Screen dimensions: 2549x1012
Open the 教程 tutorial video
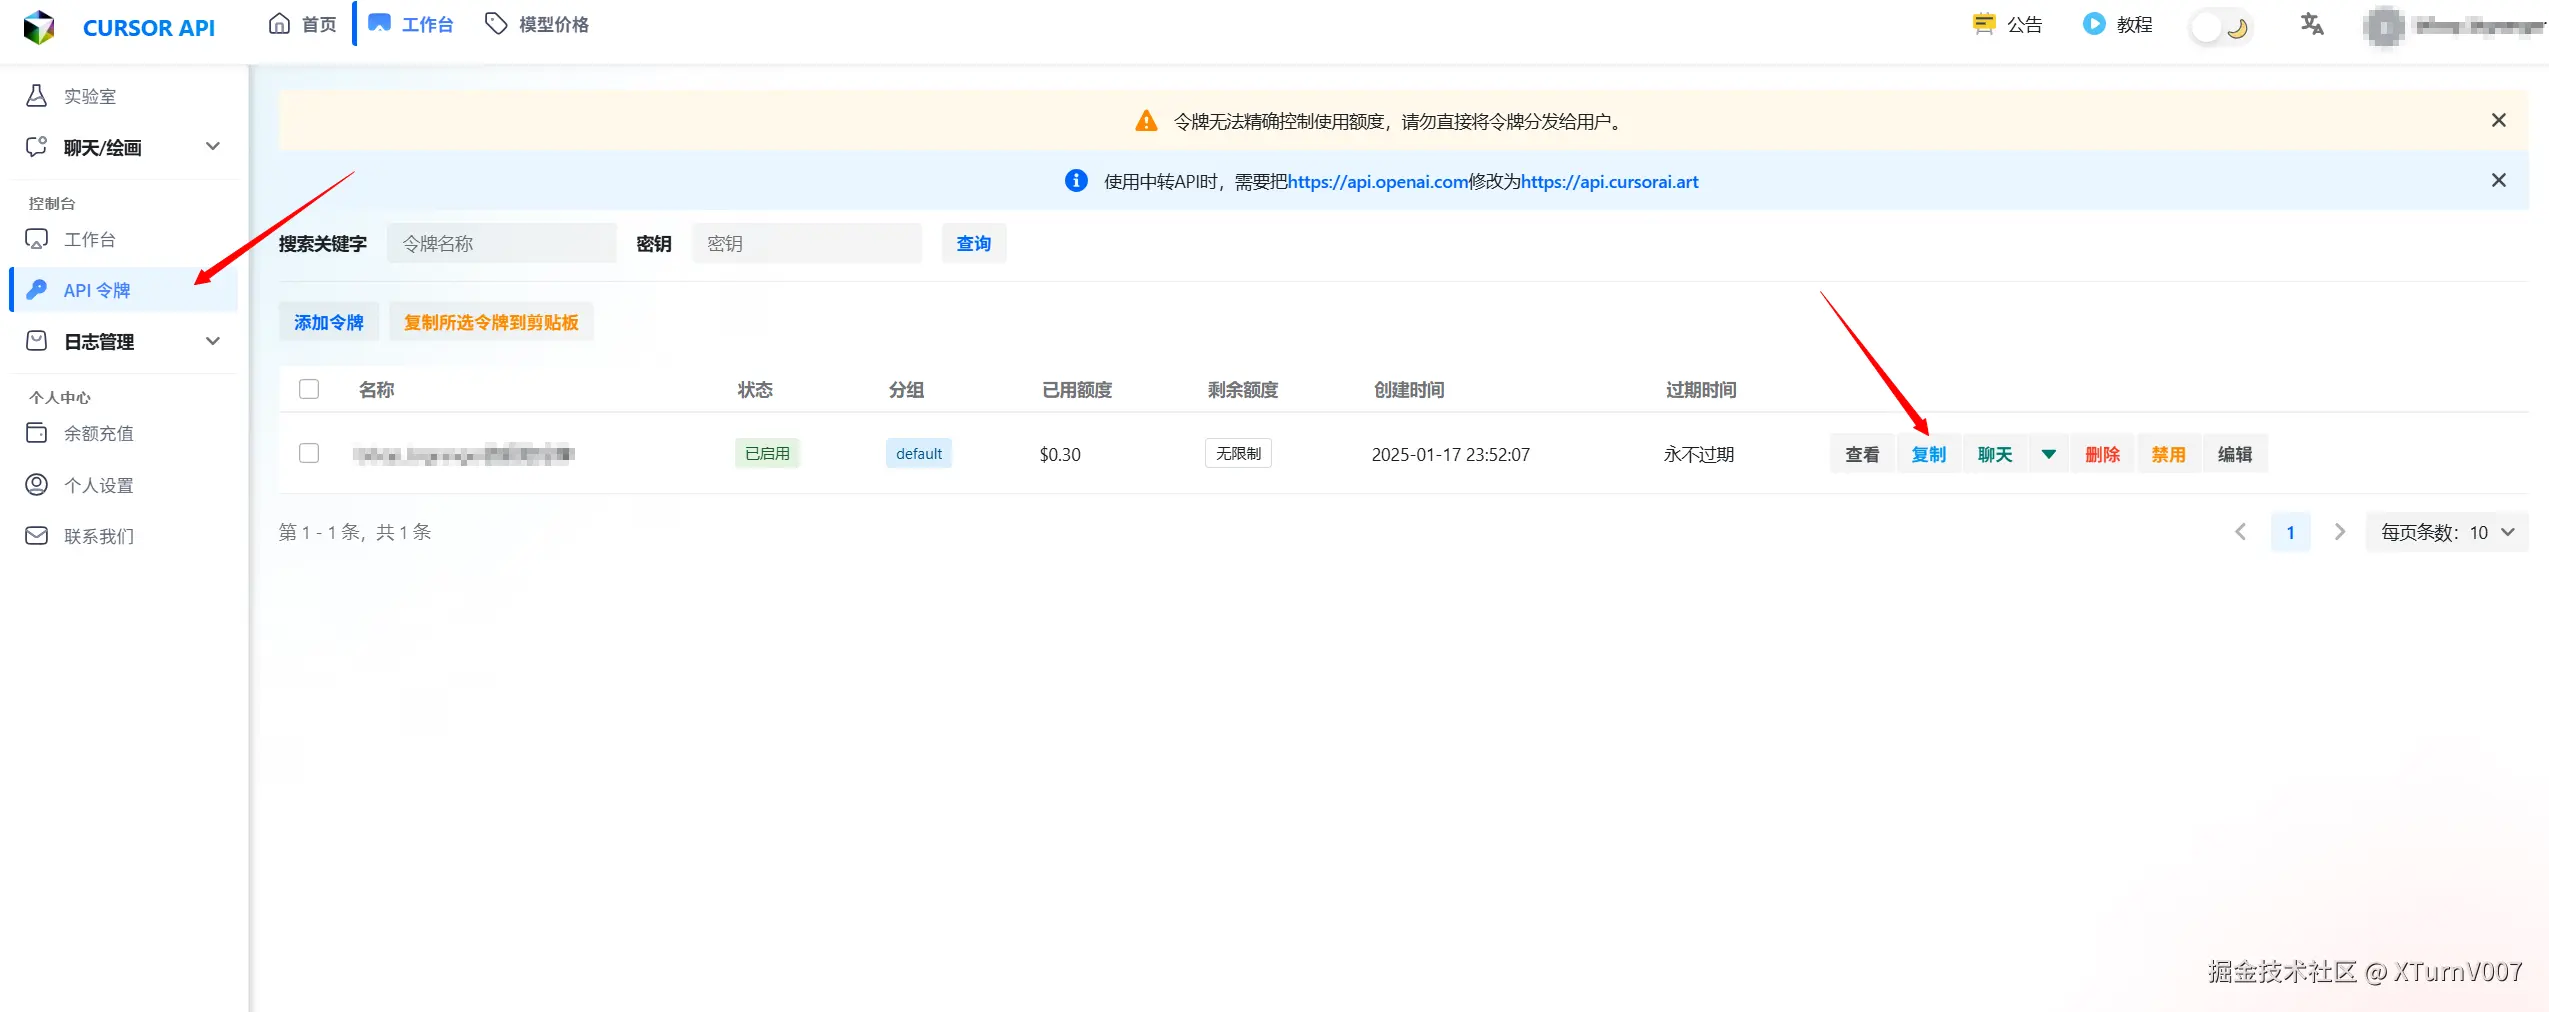coord(2120,24)
